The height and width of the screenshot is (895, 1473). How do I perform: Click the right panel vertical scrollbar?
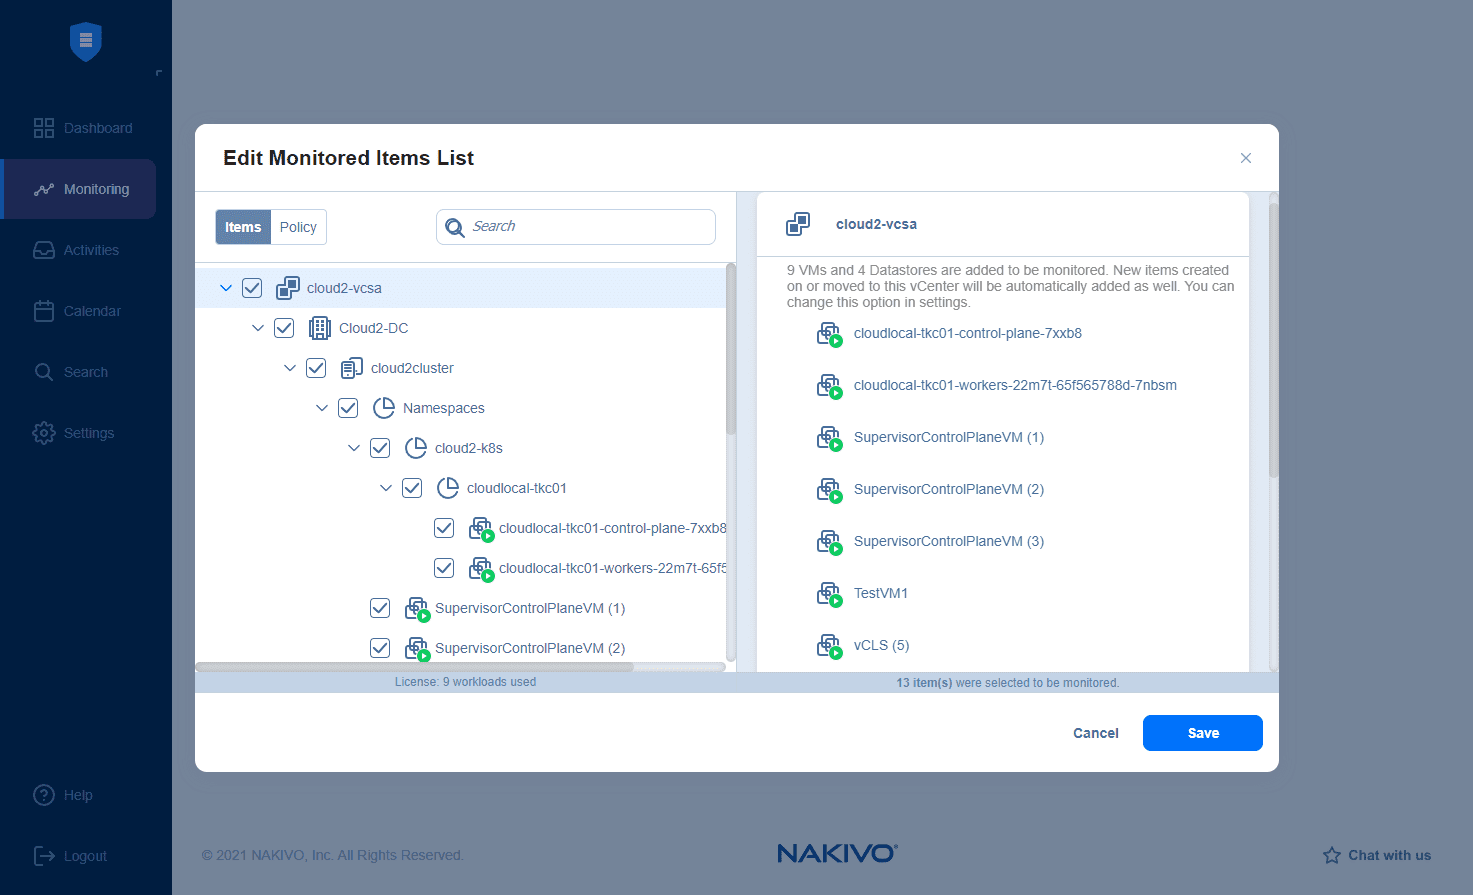(1273, 340)
